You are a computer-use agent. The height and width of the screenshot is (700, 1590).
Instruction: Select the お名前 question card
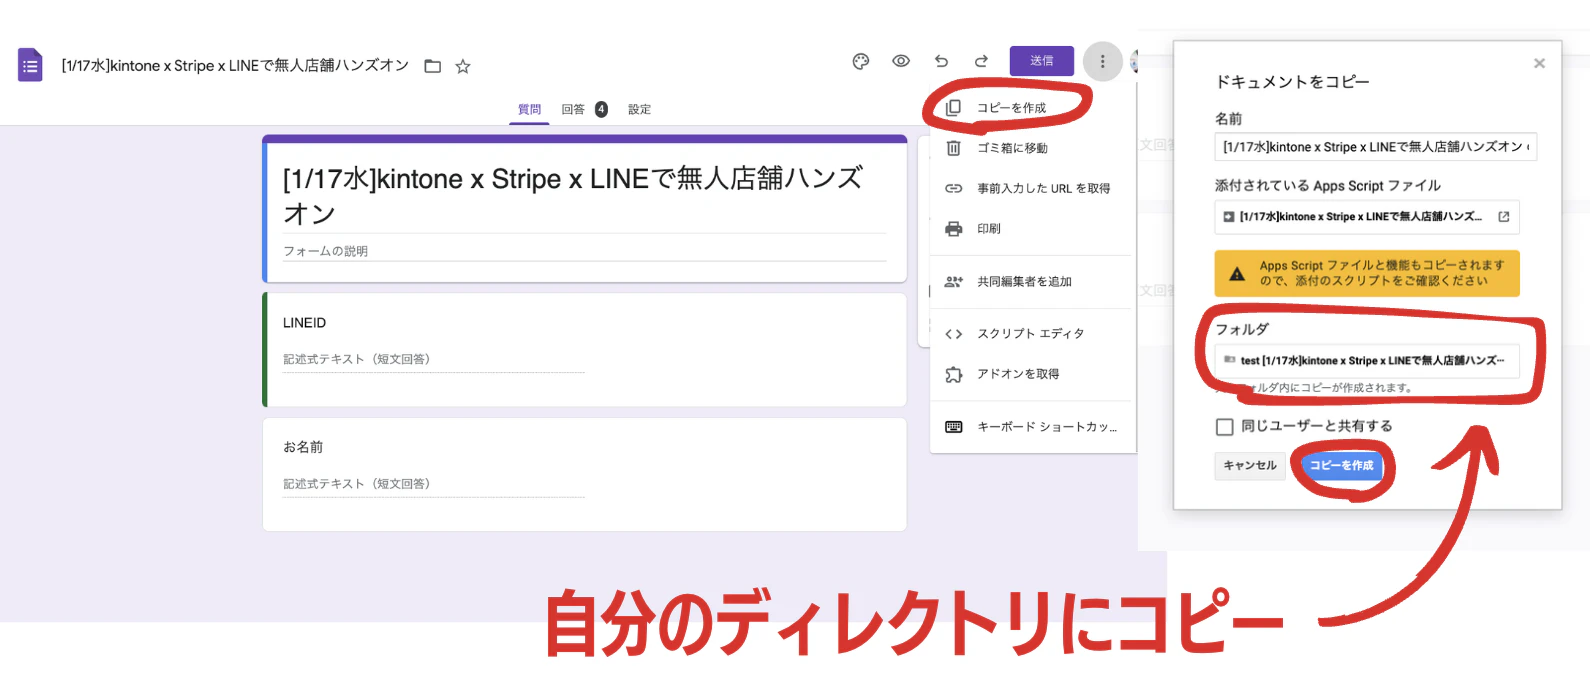[584, 475]
